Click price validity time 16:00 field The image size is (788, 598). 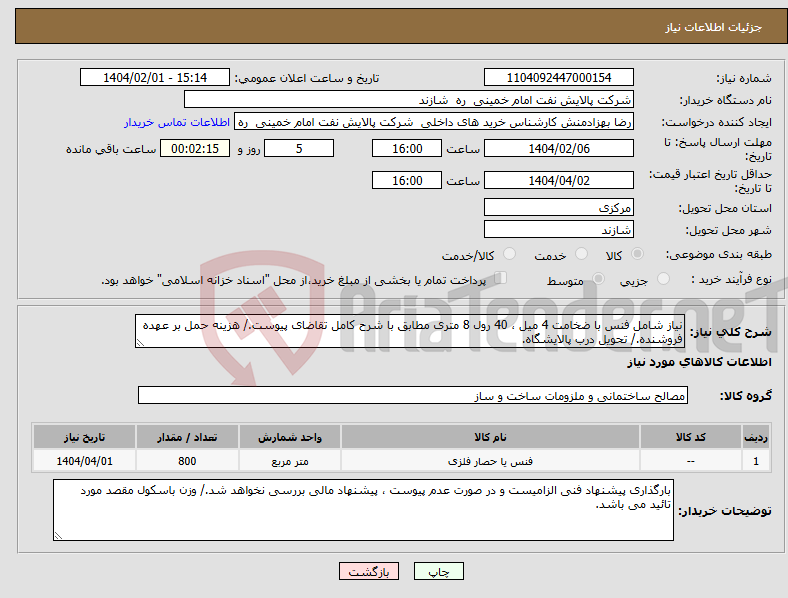click(407, 180)
